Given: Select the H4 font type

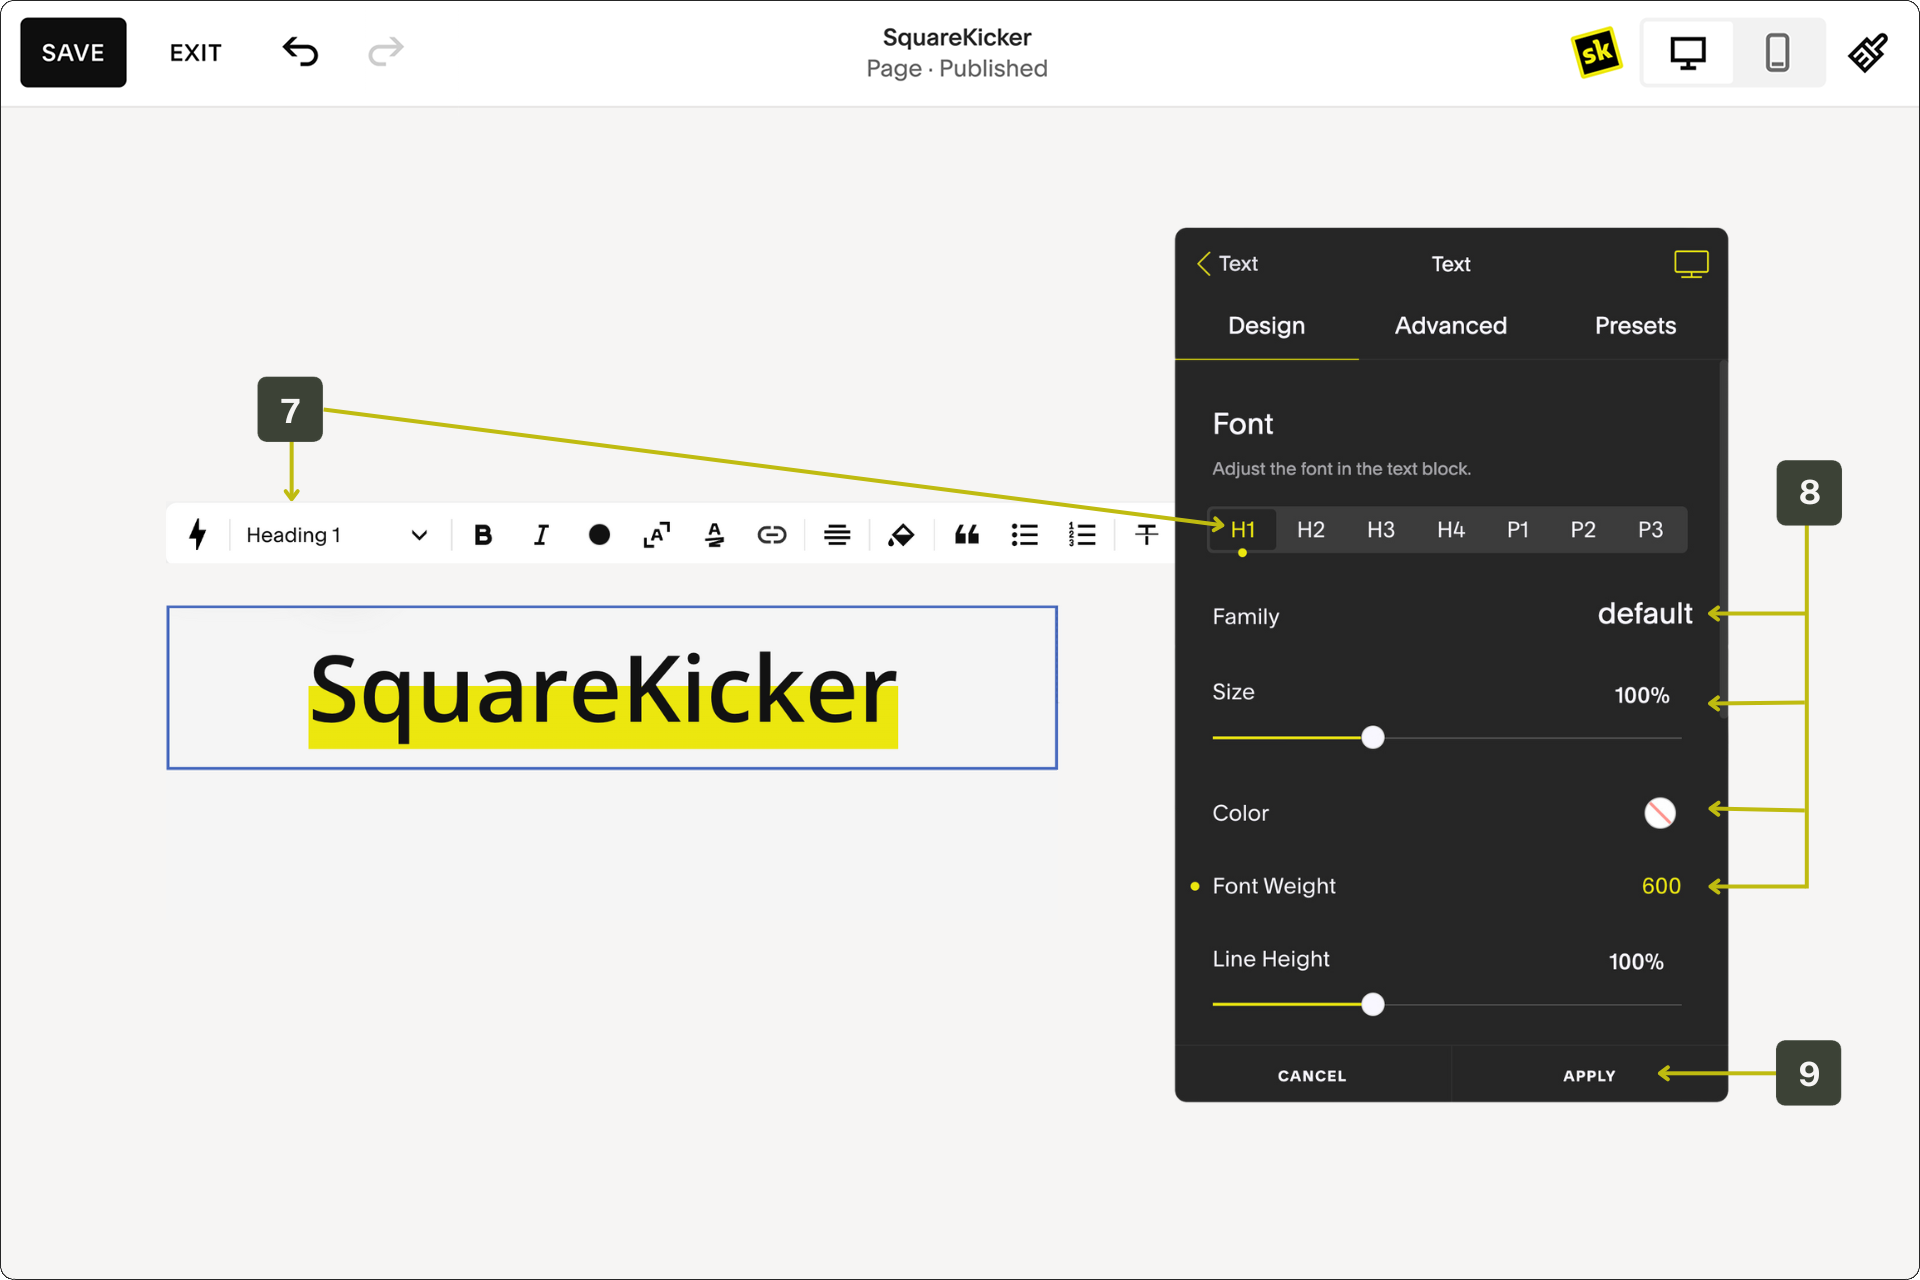Looking at the screenshot, I should (1450, 530).
